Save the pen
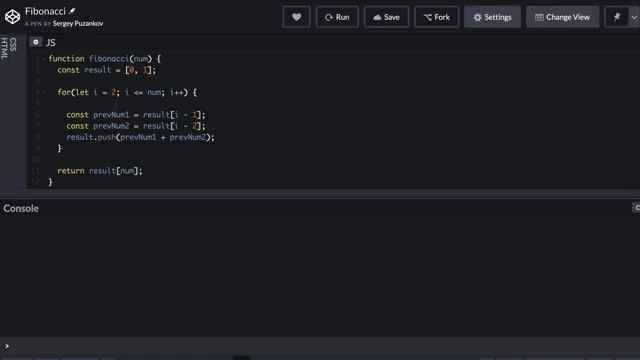Image resolution: width=640 pixels, height=360 pixels. click(386, 17)
